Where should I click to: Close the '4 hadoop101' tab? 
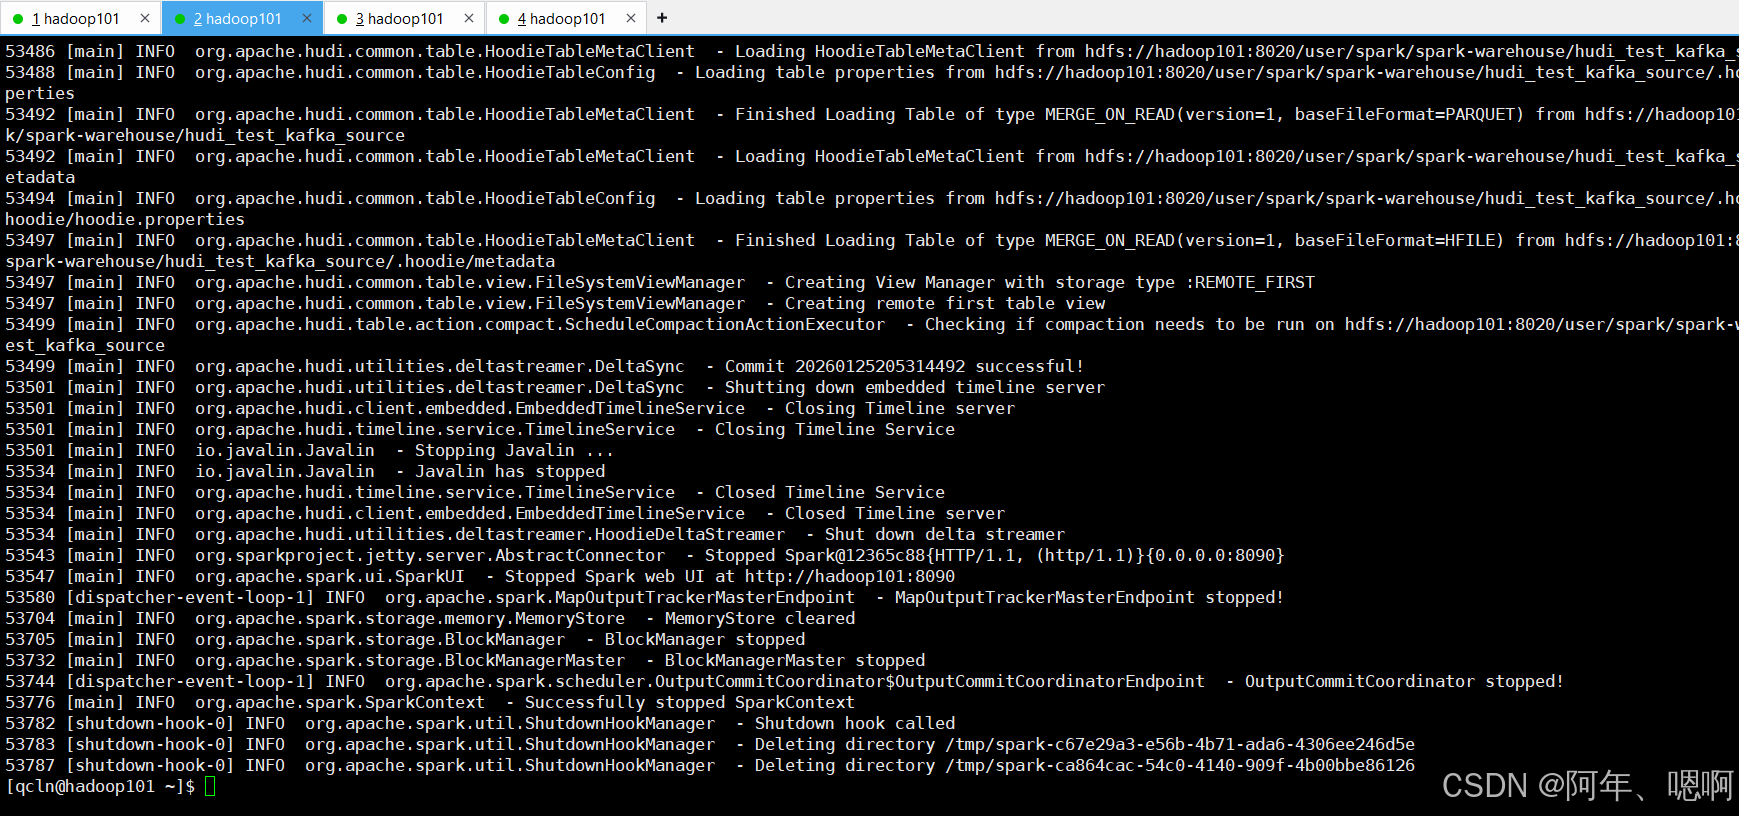click(631, 18)
